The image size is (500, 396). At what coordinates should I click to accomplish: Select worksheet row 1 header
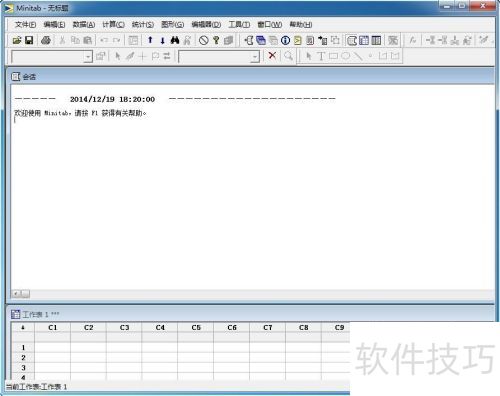coord(23,348)
